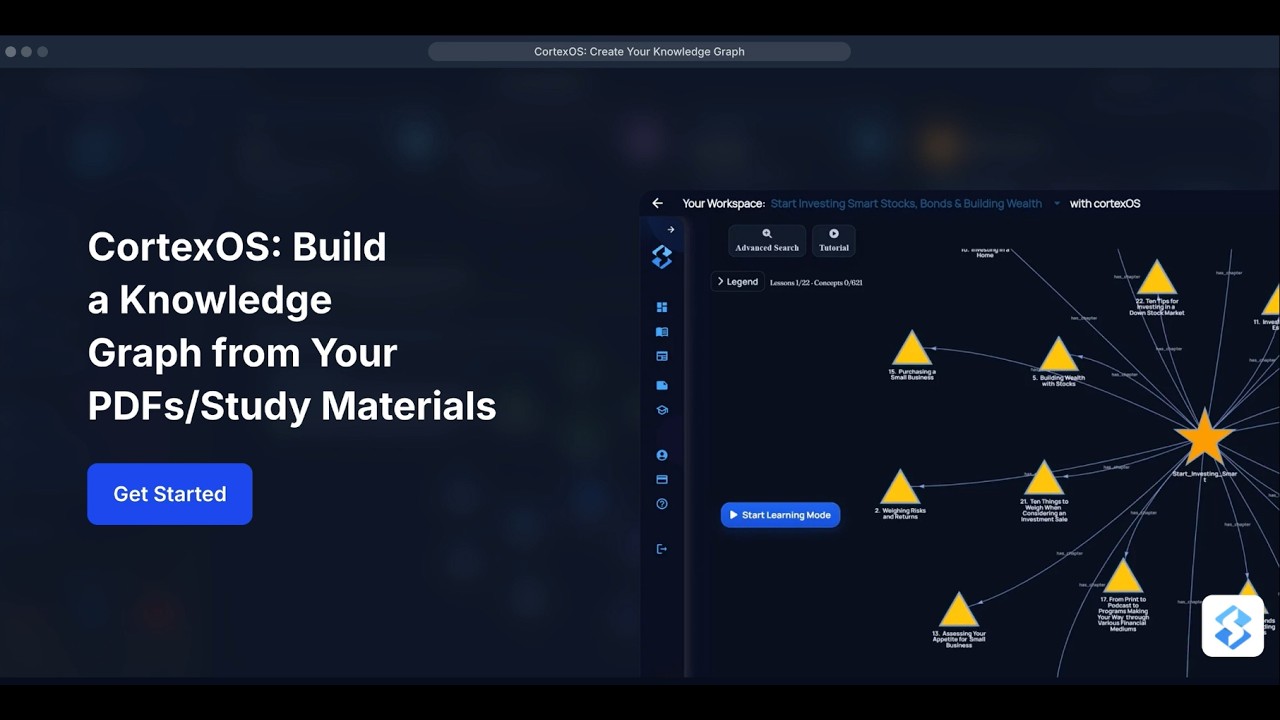
Task: Expand the Legend panel
Action: [738, 282]
